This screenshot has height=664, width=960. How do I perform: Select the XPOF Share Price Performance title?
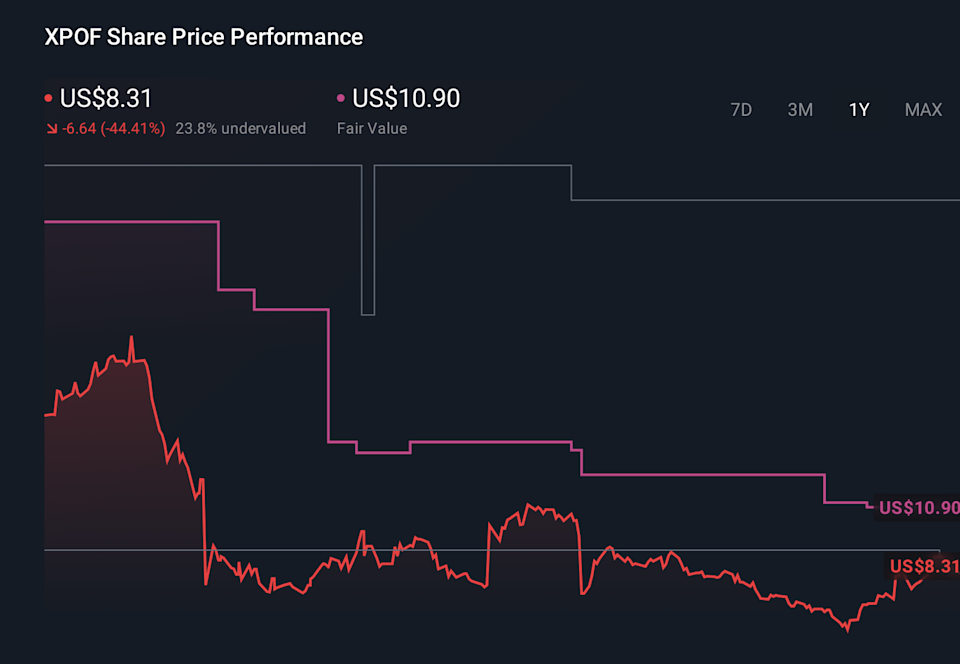[202, 36]
